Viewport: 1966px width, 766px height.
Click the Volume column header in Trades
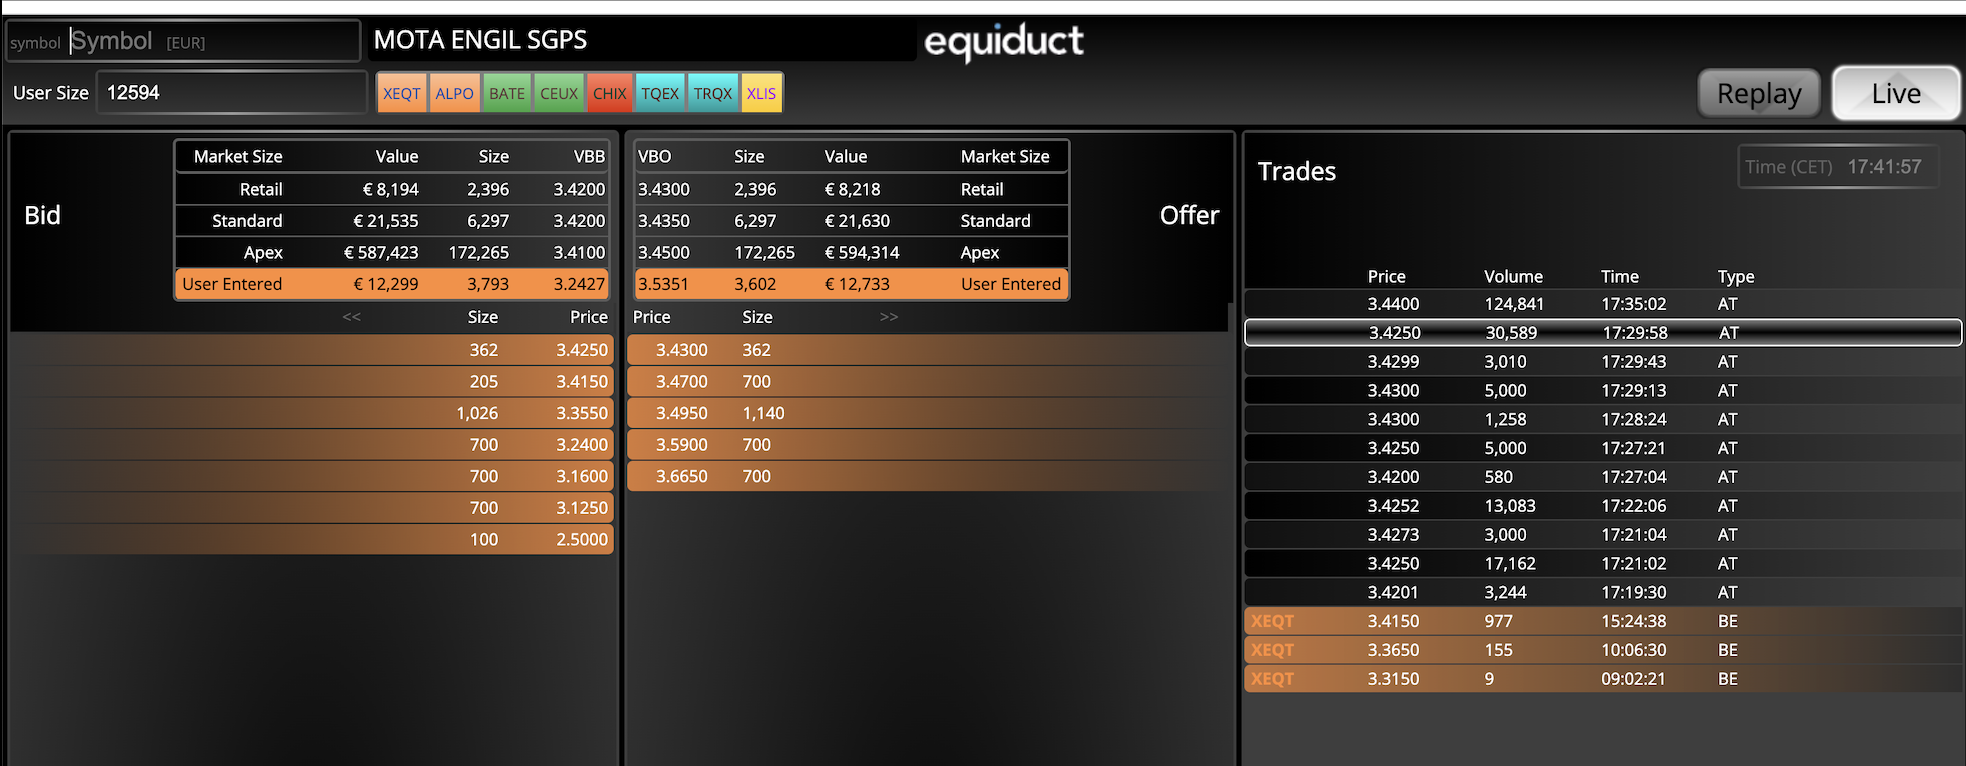pos(1513,277)
